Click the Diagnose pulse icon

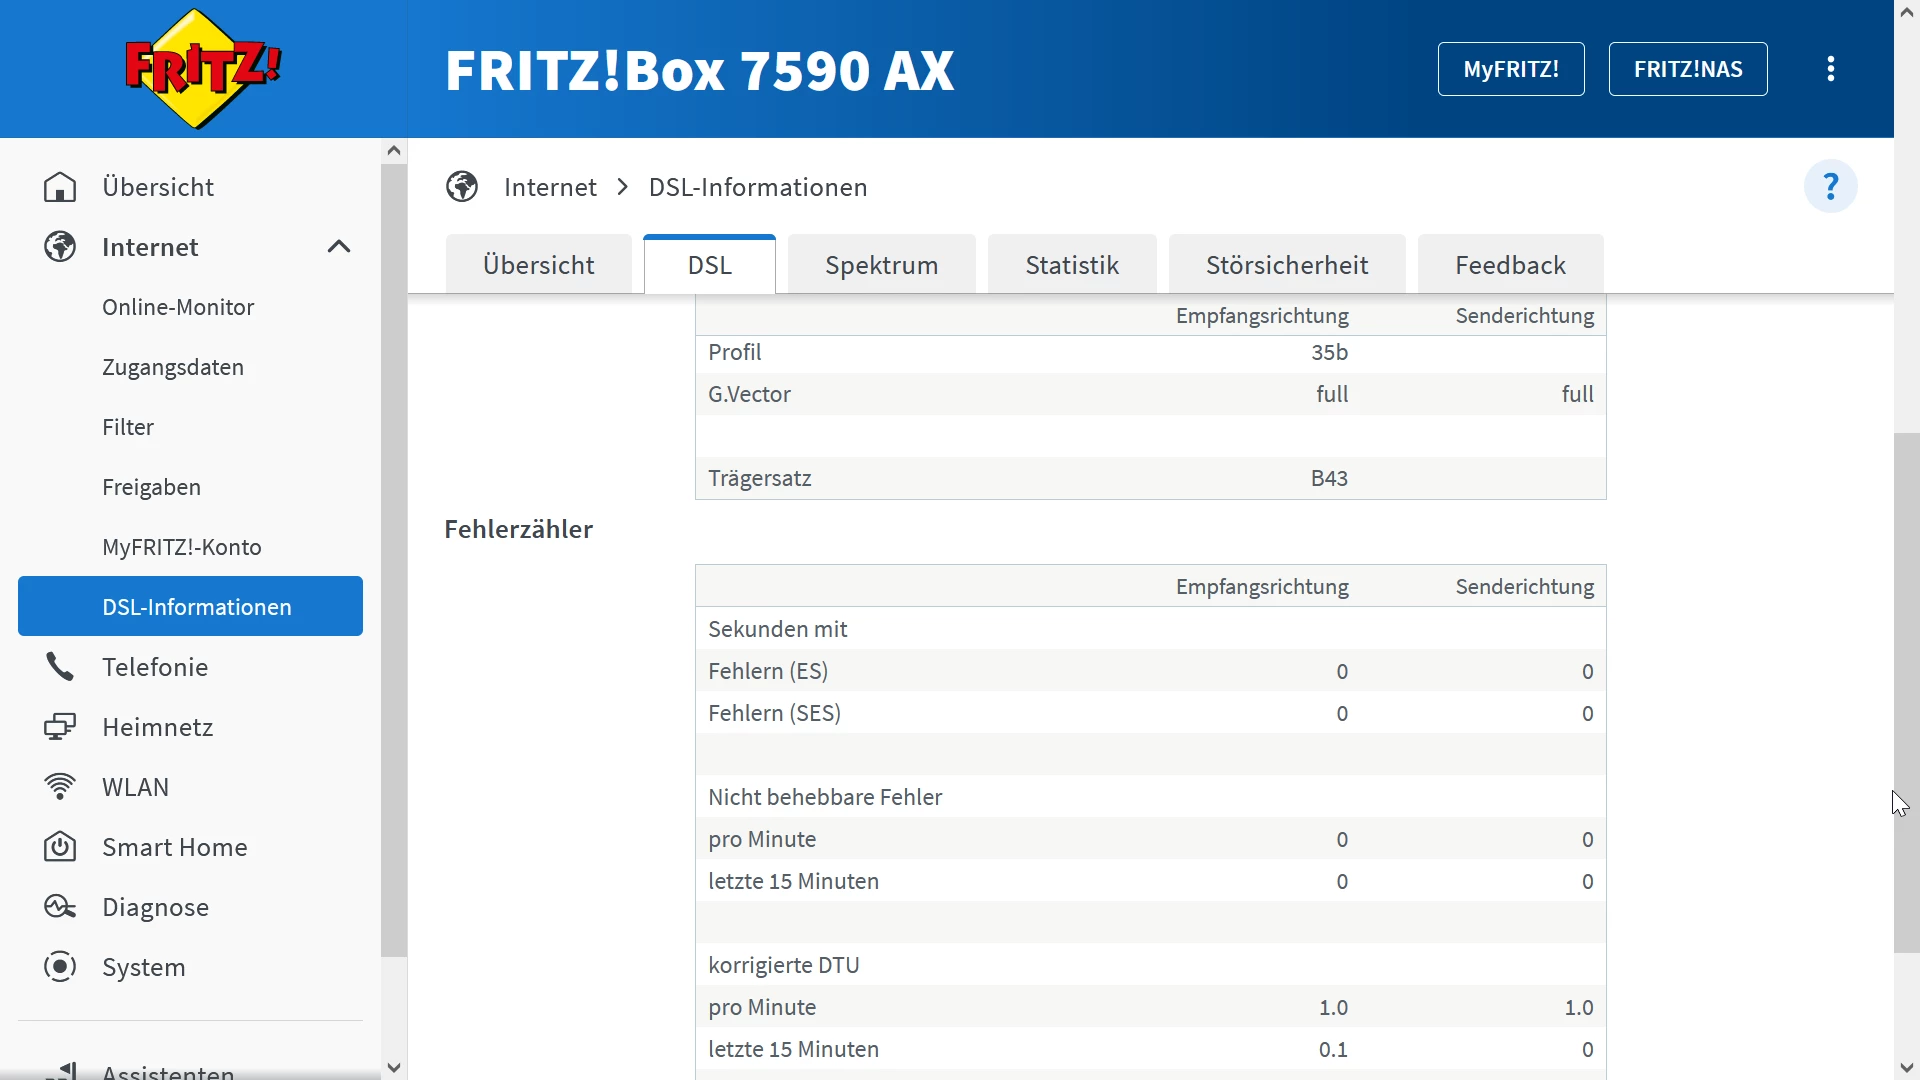tap(60, 907)
